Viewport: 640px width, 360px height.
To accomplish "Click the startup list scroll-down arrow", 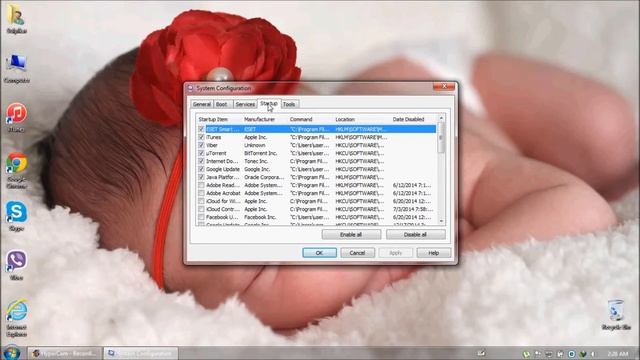I will click(441, 221).
